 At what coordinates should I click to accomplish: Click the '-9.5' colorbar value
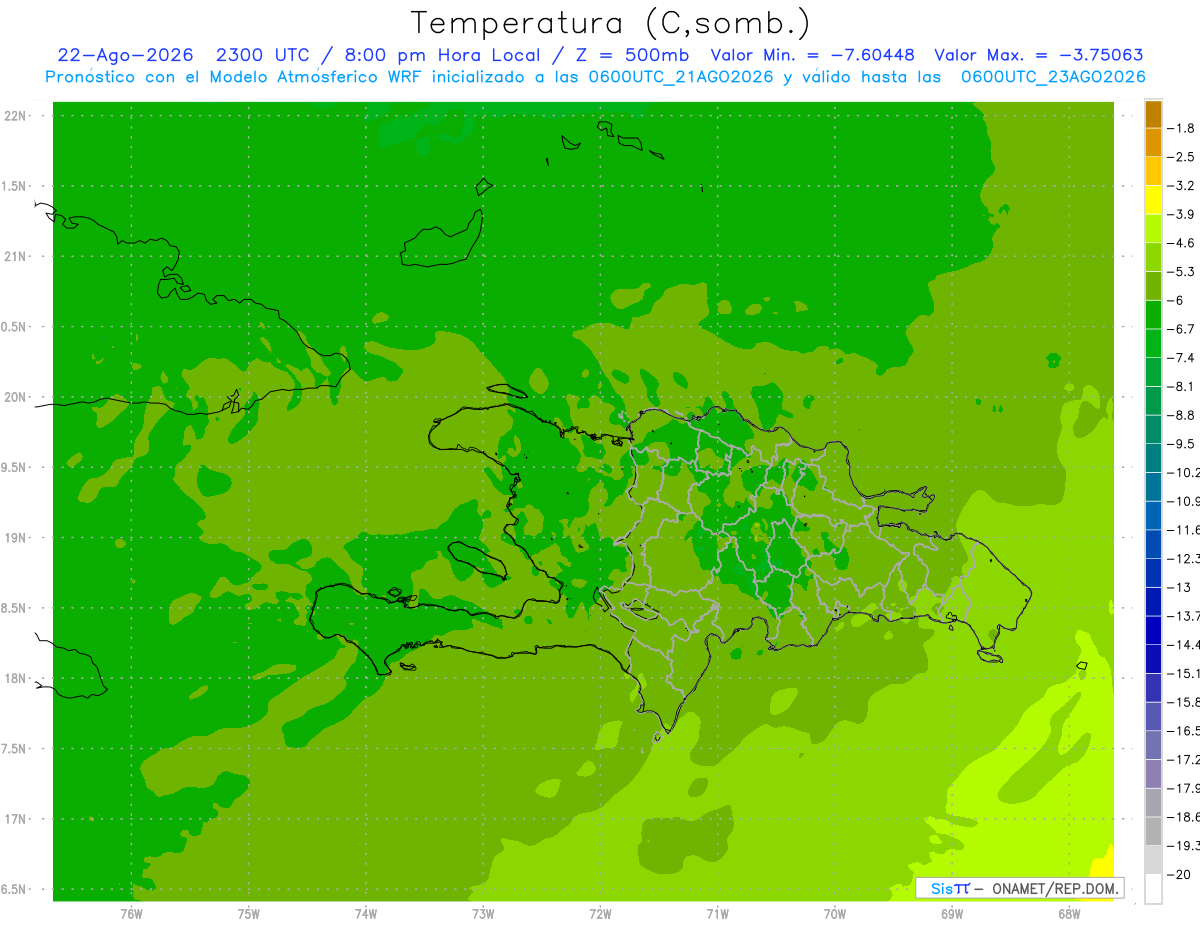click(1181, 443)
